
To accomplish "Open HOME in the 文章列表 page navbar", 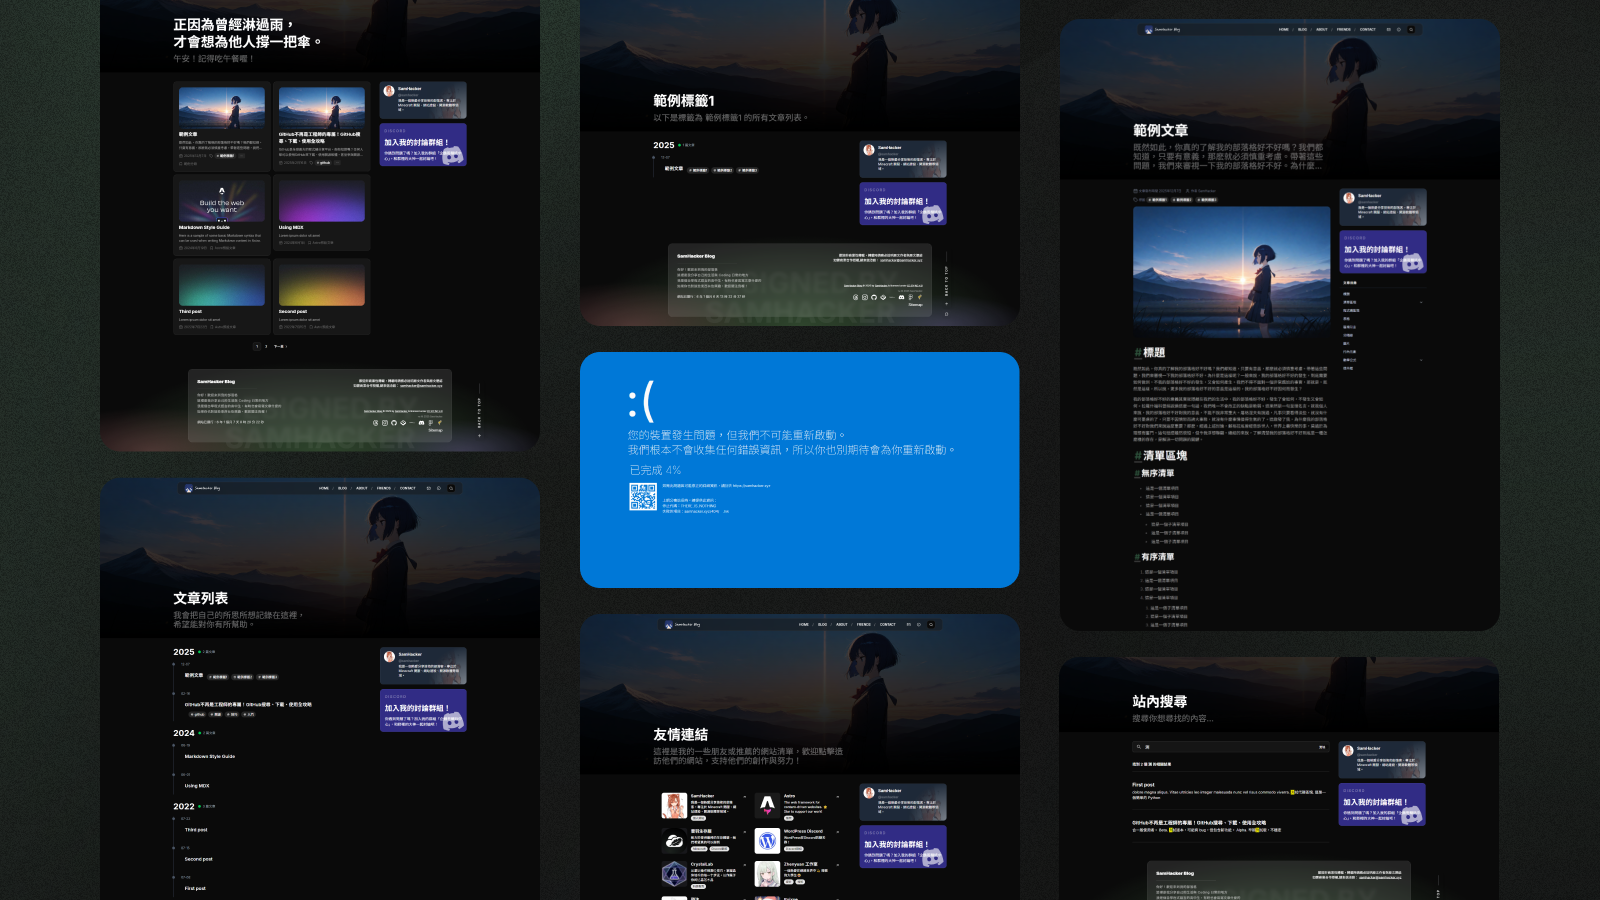I will (x=324, y=488).
